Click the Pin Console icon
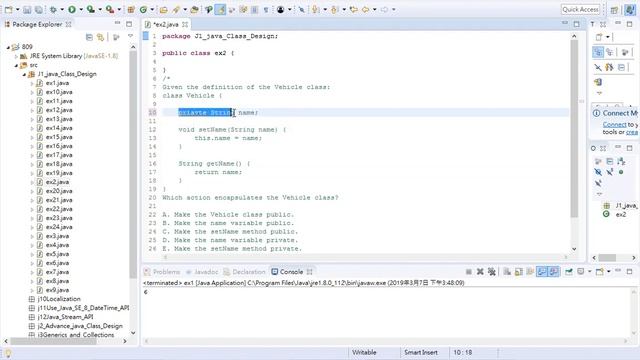The height and width of the screenshot is (360, 640). click(x=569, y=271)
